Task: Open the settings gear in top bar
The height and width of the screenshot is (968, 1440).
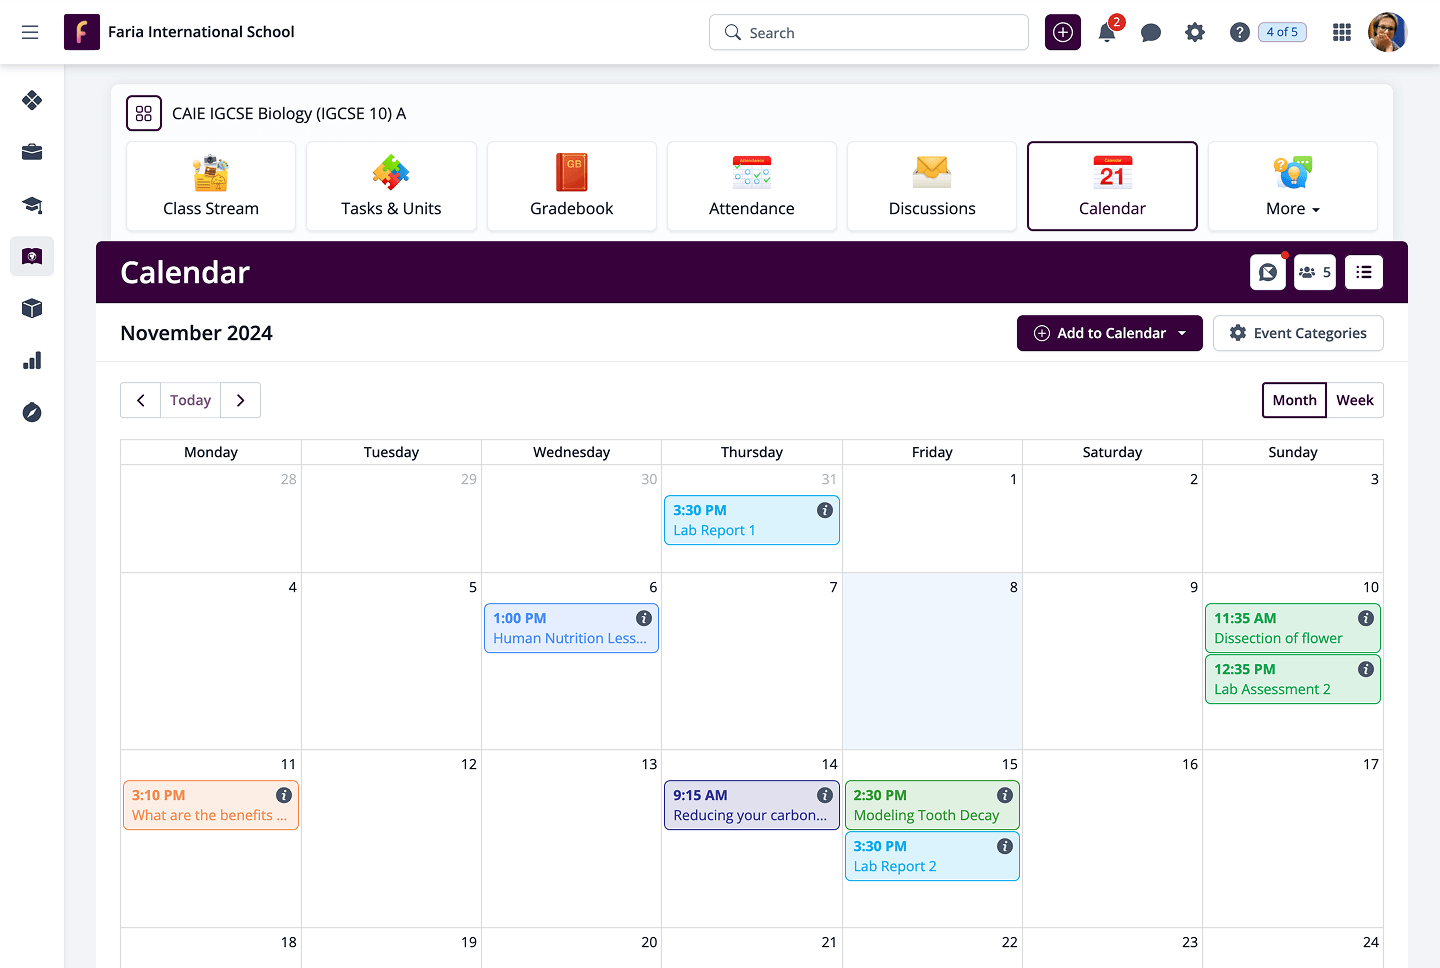Action: coord(1195,33)
